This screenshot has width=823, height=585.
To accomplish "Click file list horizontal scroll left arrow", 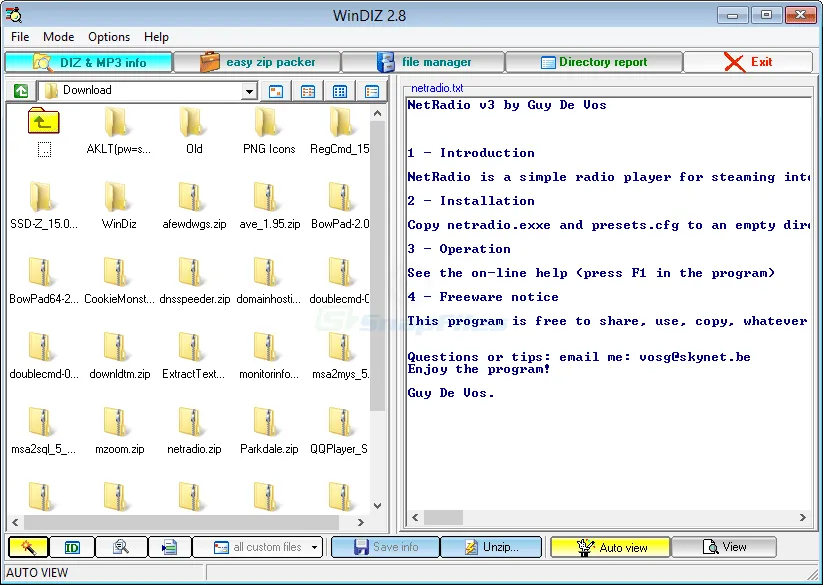I will [15, 523].
